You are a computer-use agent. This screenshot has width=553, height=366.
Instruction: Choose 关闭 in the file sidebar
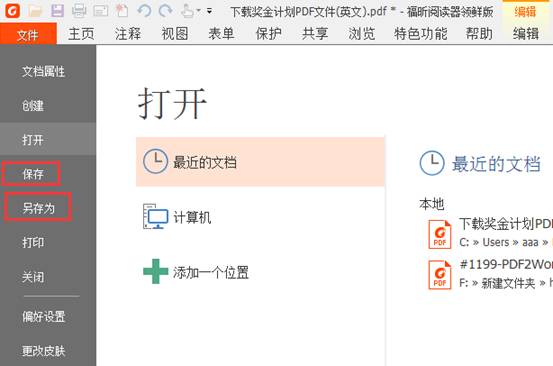(x=33, y=277)
